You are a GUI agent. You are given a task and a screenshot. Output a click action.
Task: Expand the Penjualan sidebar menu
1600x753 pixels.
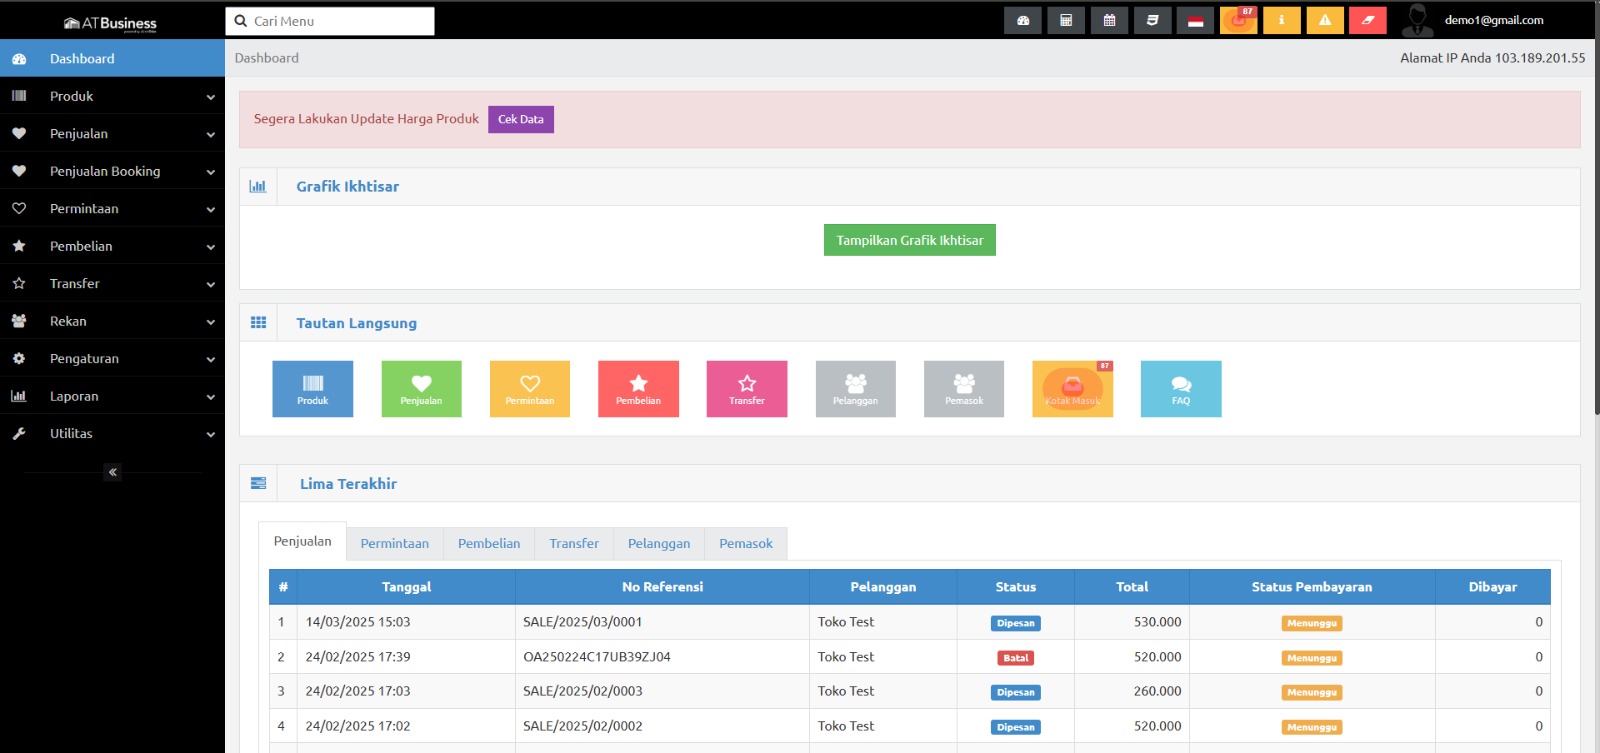click(112, 134)
